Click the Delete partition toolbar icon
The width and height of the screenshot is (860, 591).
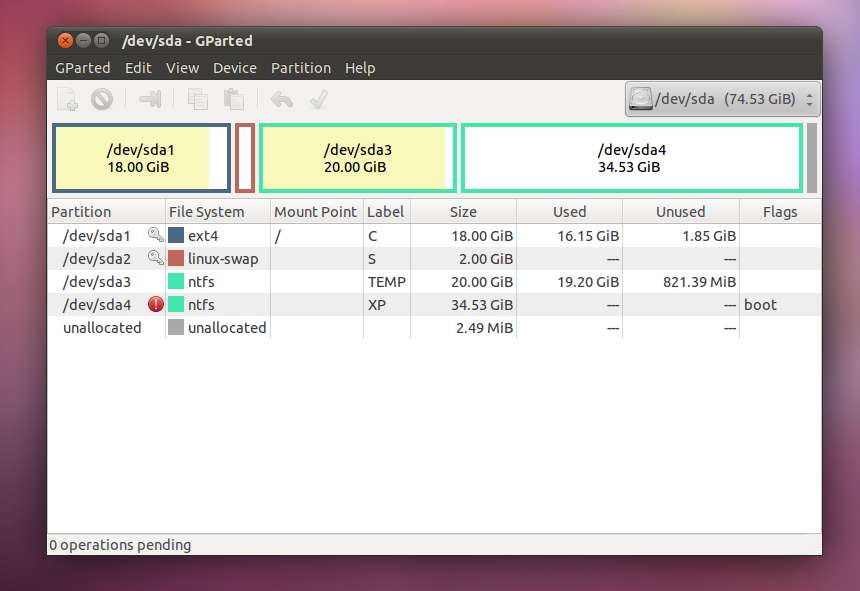click(x=101, y=99)
